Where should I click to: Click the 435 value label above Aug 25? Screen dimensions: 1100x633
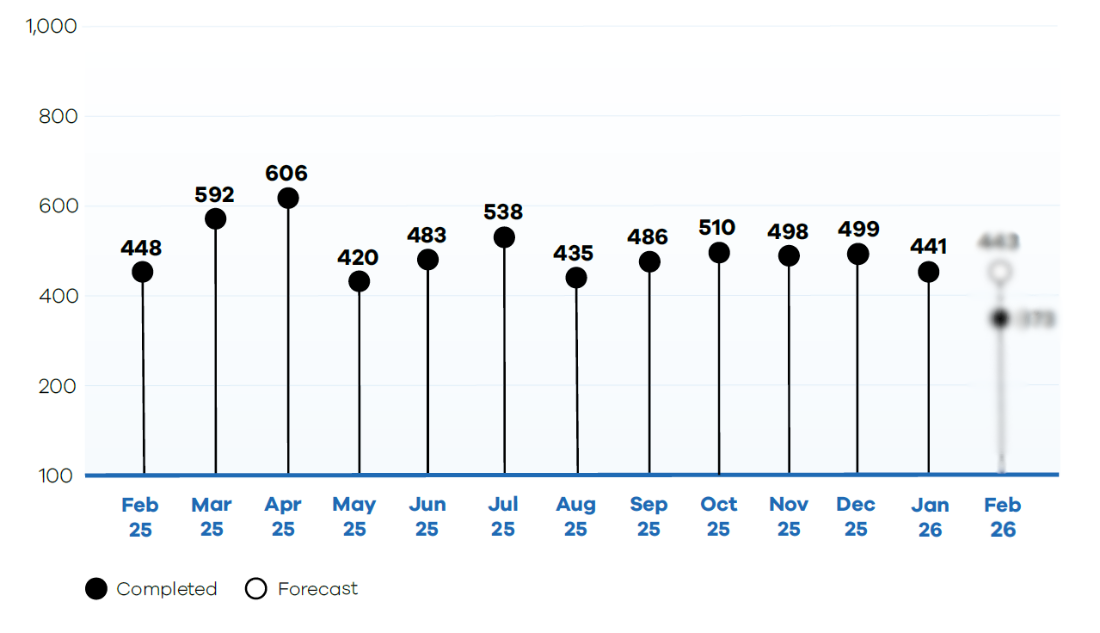573,253
